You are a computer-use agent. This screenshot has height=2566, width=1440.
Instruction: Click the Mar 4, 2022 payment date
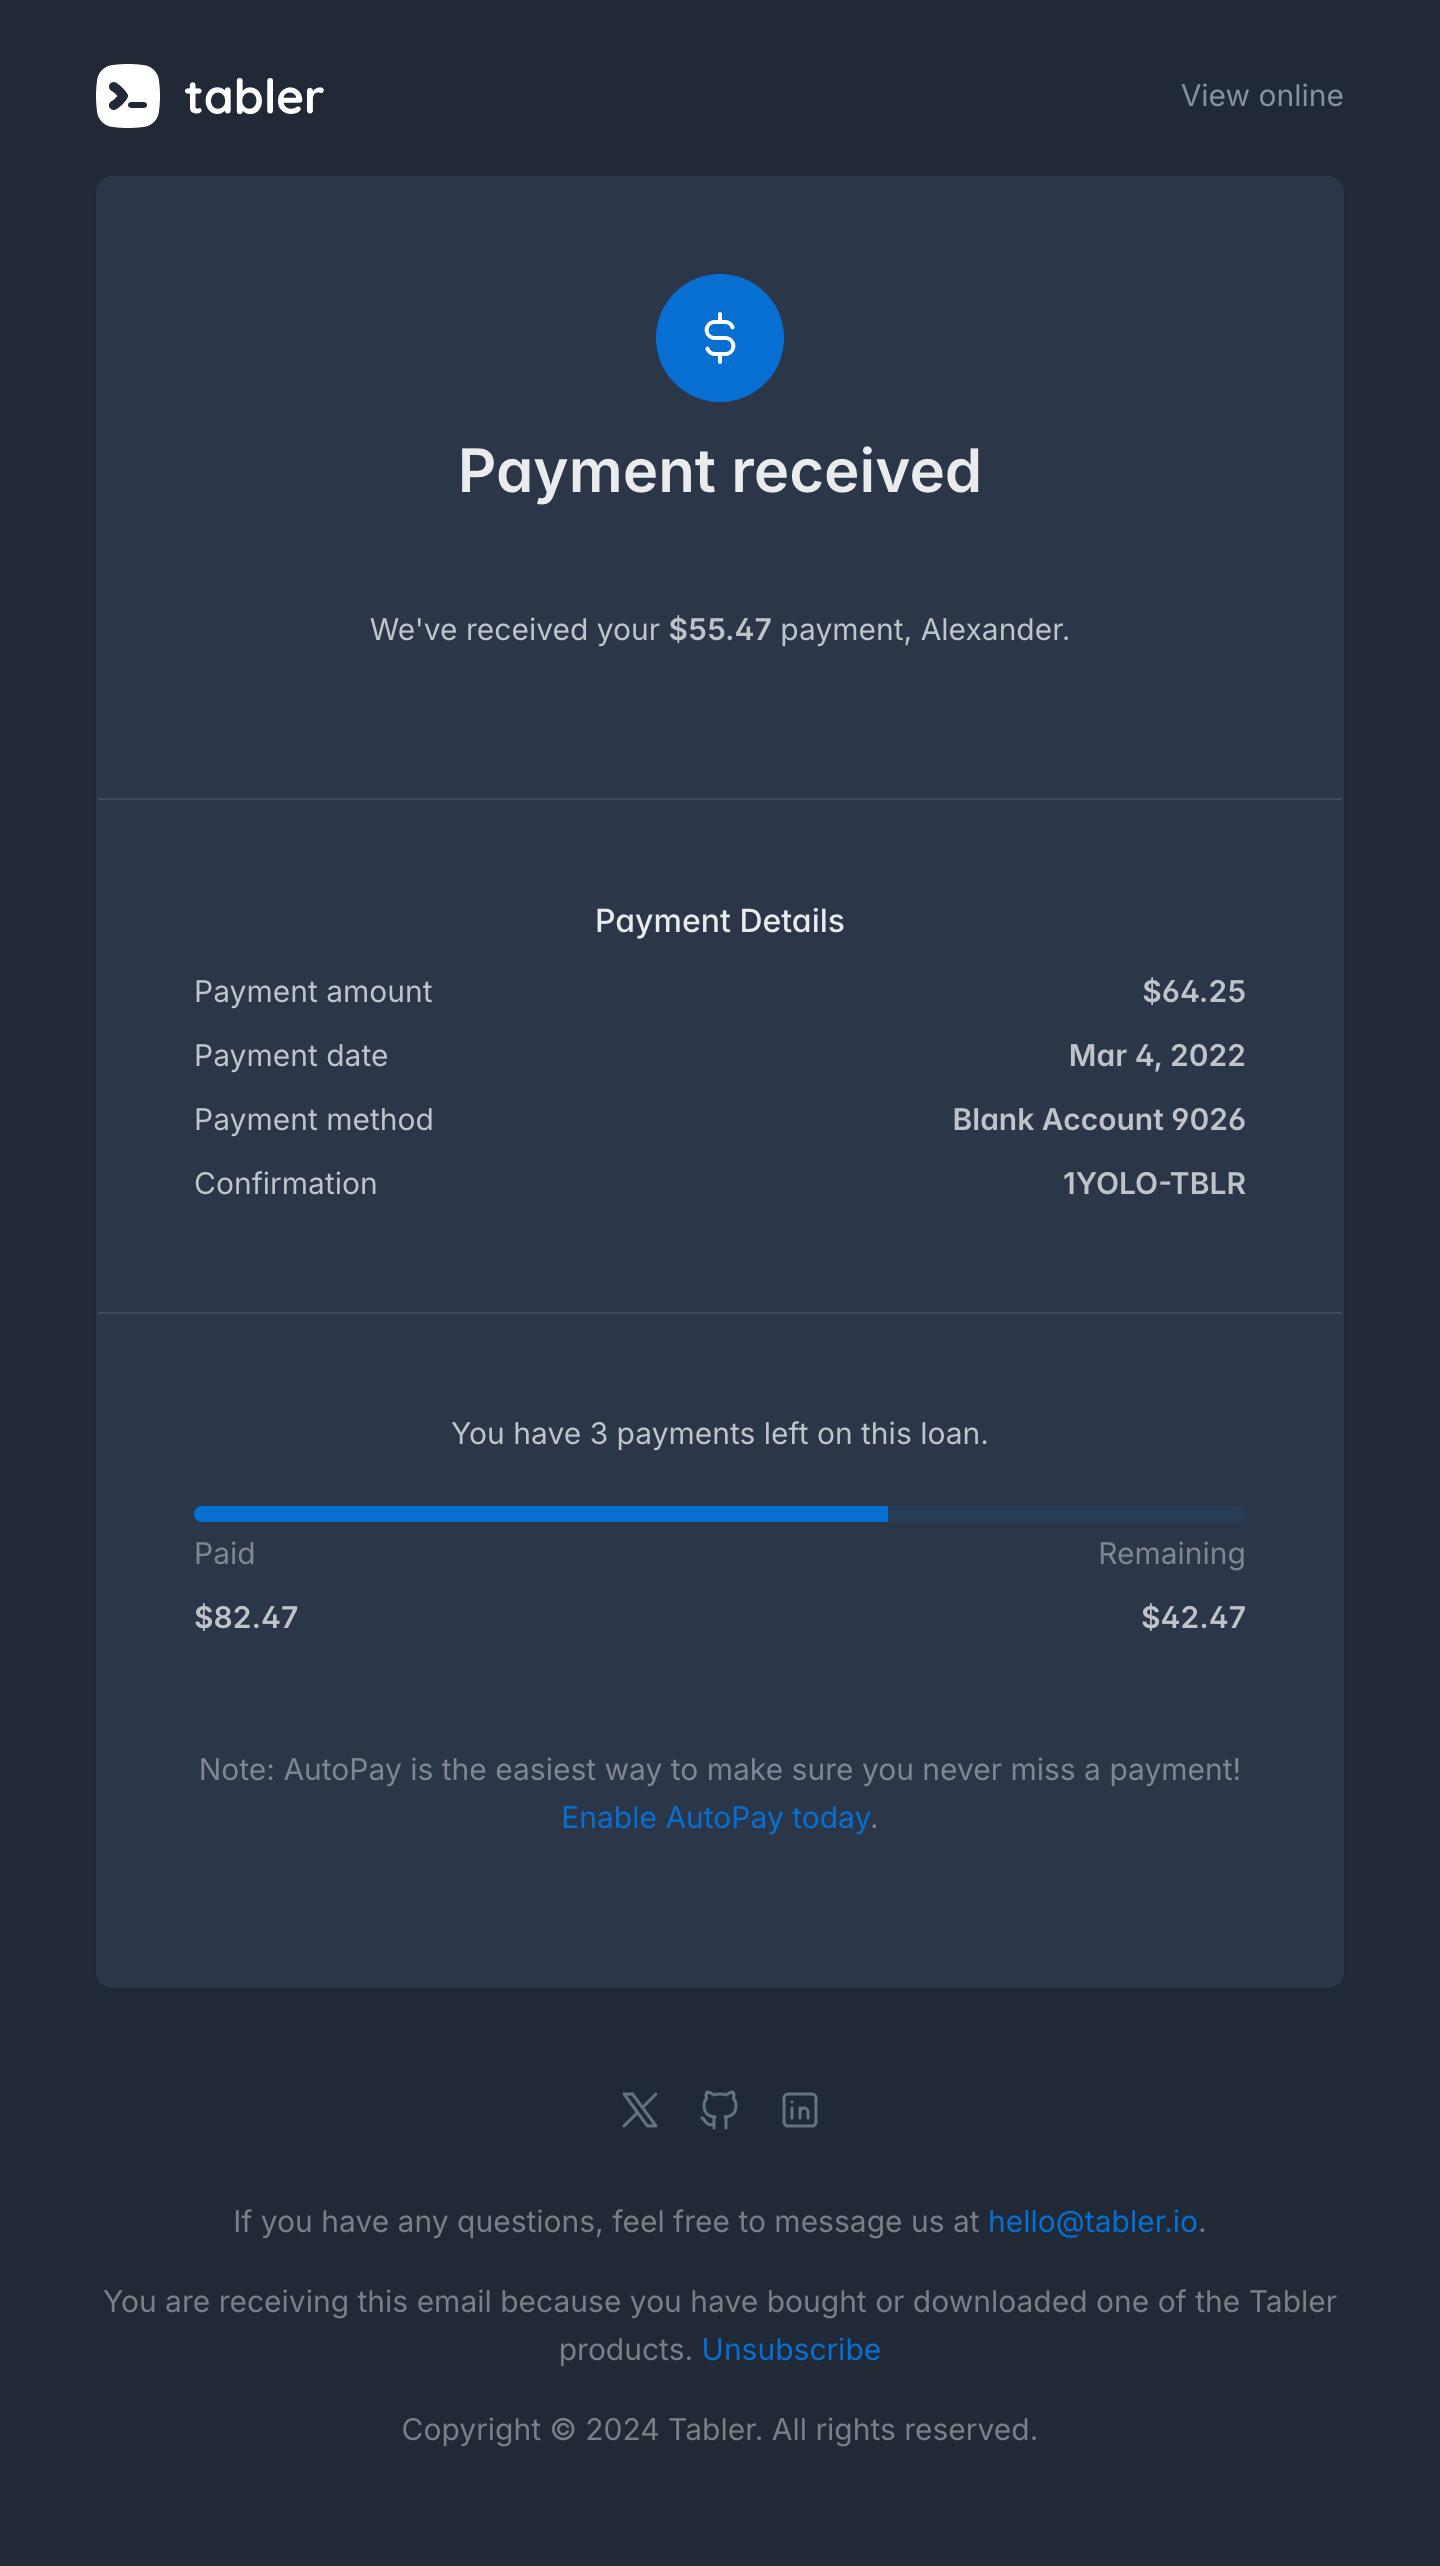click(x=1157, y=1056)
